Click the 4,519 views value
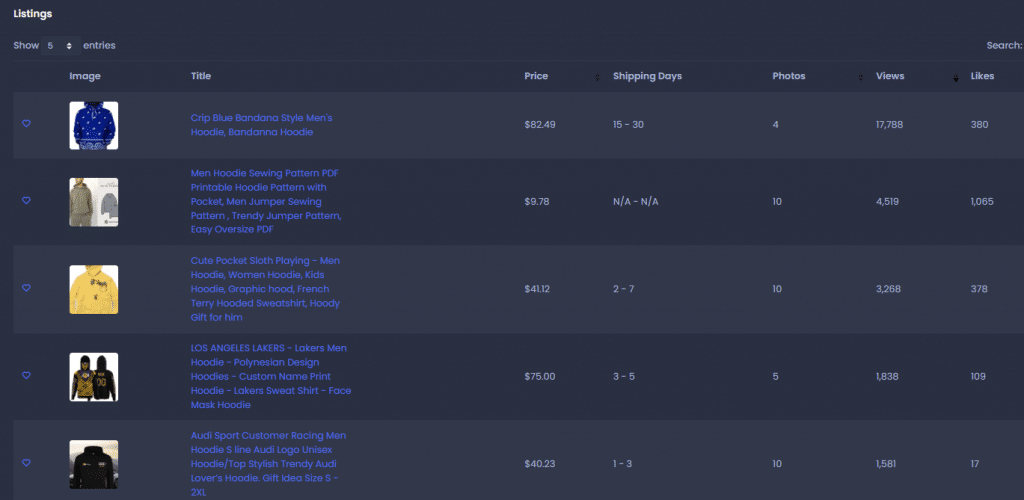The image size is (1024, 500). point(888,202)
